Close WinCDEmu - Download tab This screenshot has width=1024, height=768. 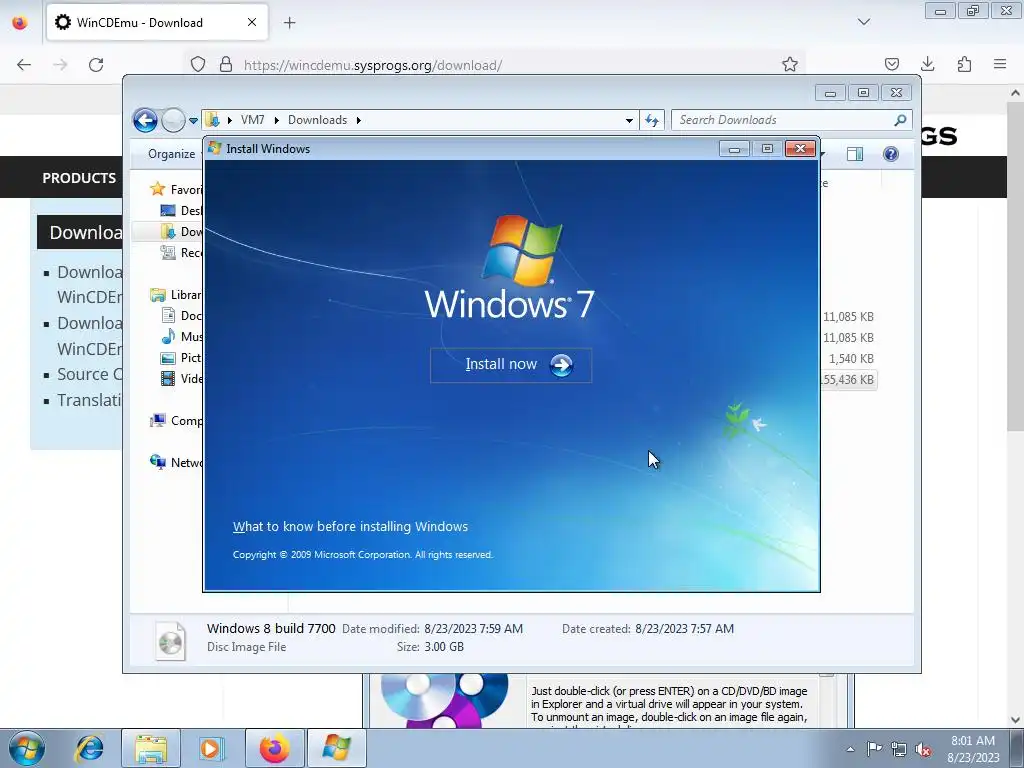click(252, 22)
